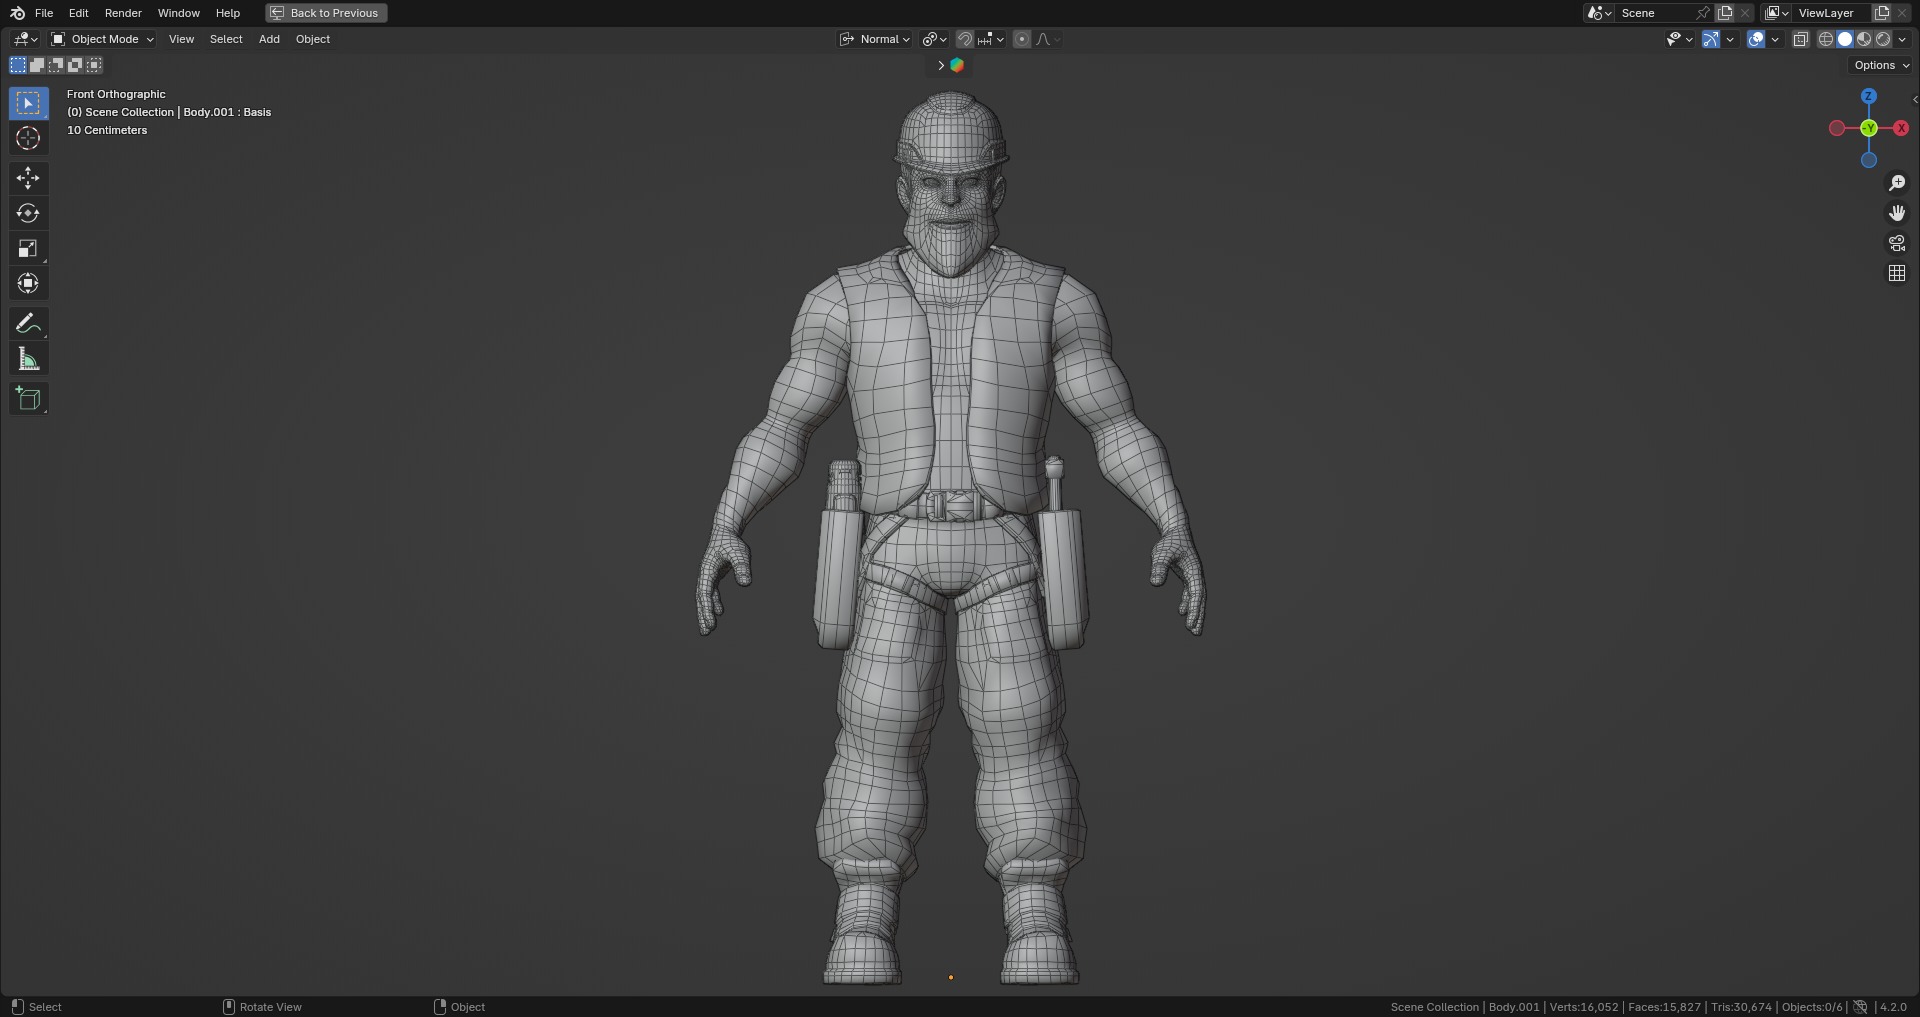Toggle snapping magnet button
This screenshot has width=1920, height=1017.
pyautogui.click(x=964, y=39)
